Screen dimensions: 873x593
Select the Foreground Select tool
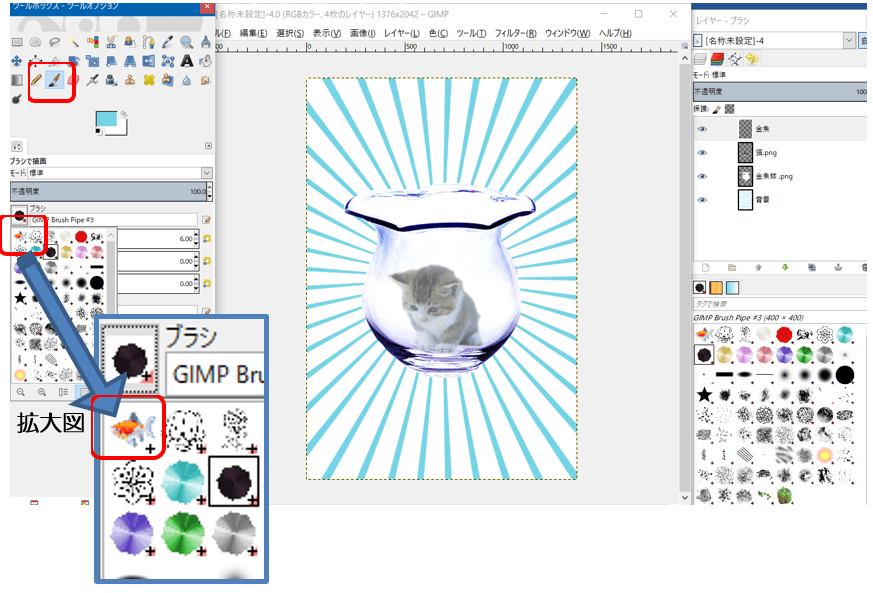point(130,42)
